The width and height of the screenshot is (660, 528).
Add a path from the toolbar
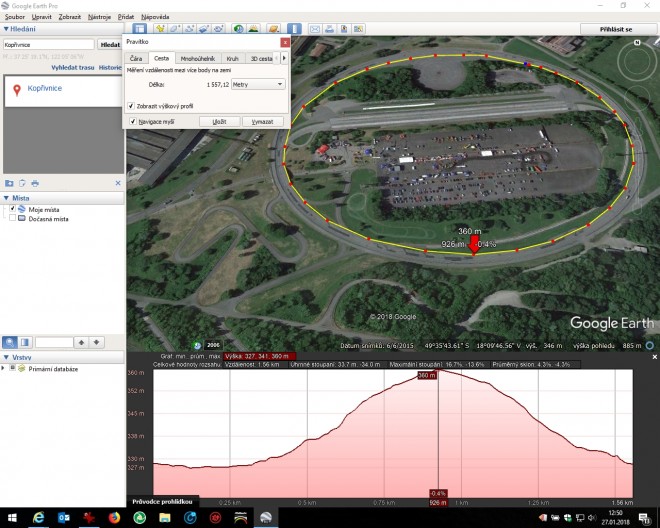189,29
